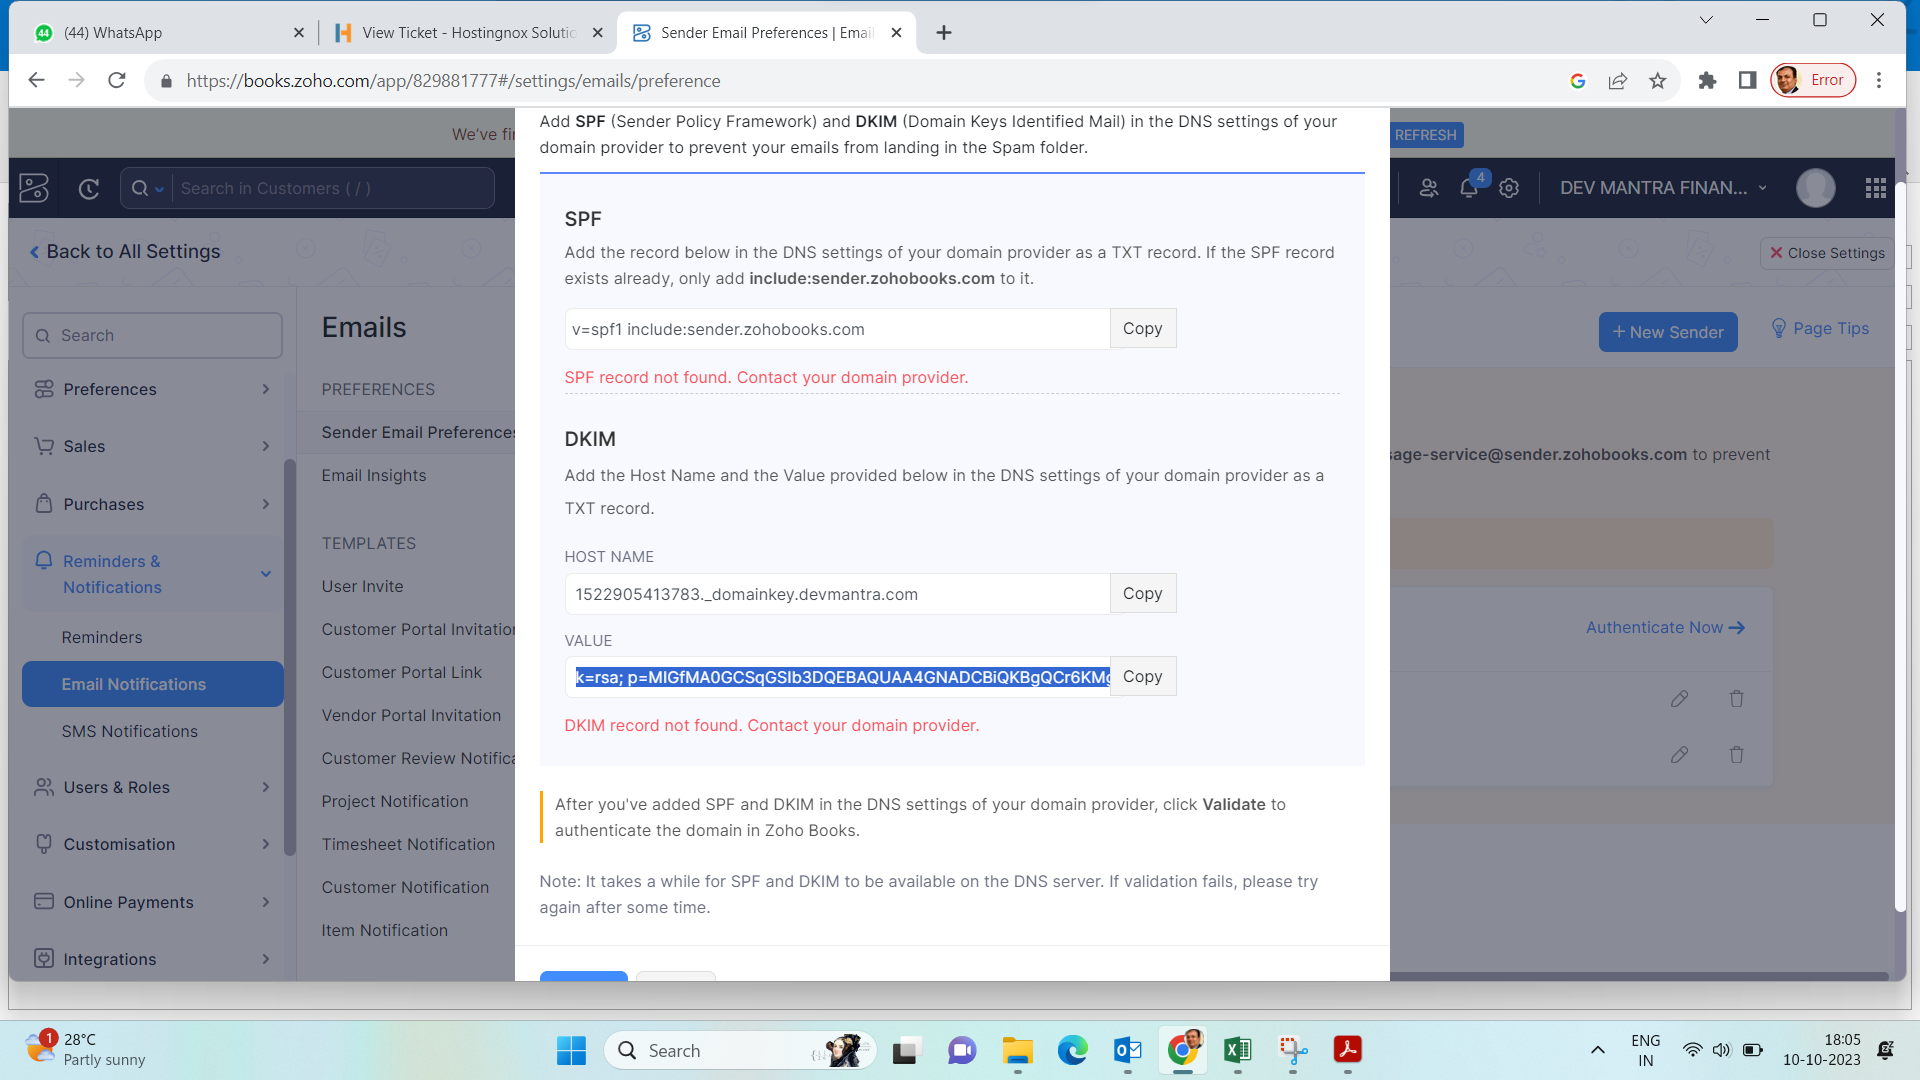The height and width of the screenshot is (1080, 1920).
Task: Open the referral contacts icon in header
Action: 1429,188
